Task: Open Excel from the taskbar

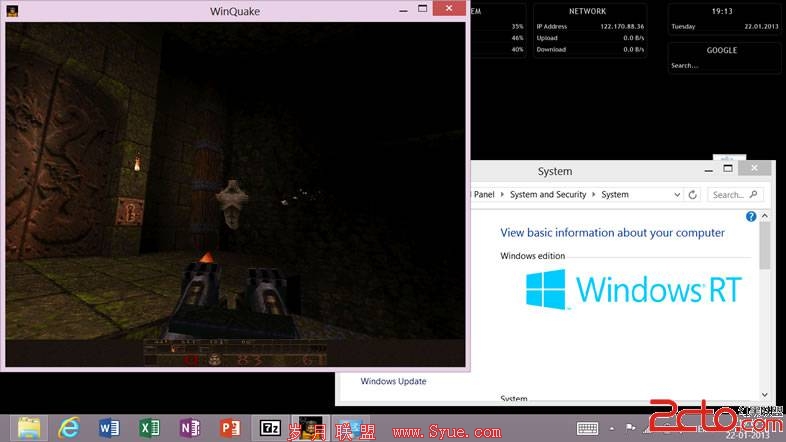Action: tap(149, 428)
